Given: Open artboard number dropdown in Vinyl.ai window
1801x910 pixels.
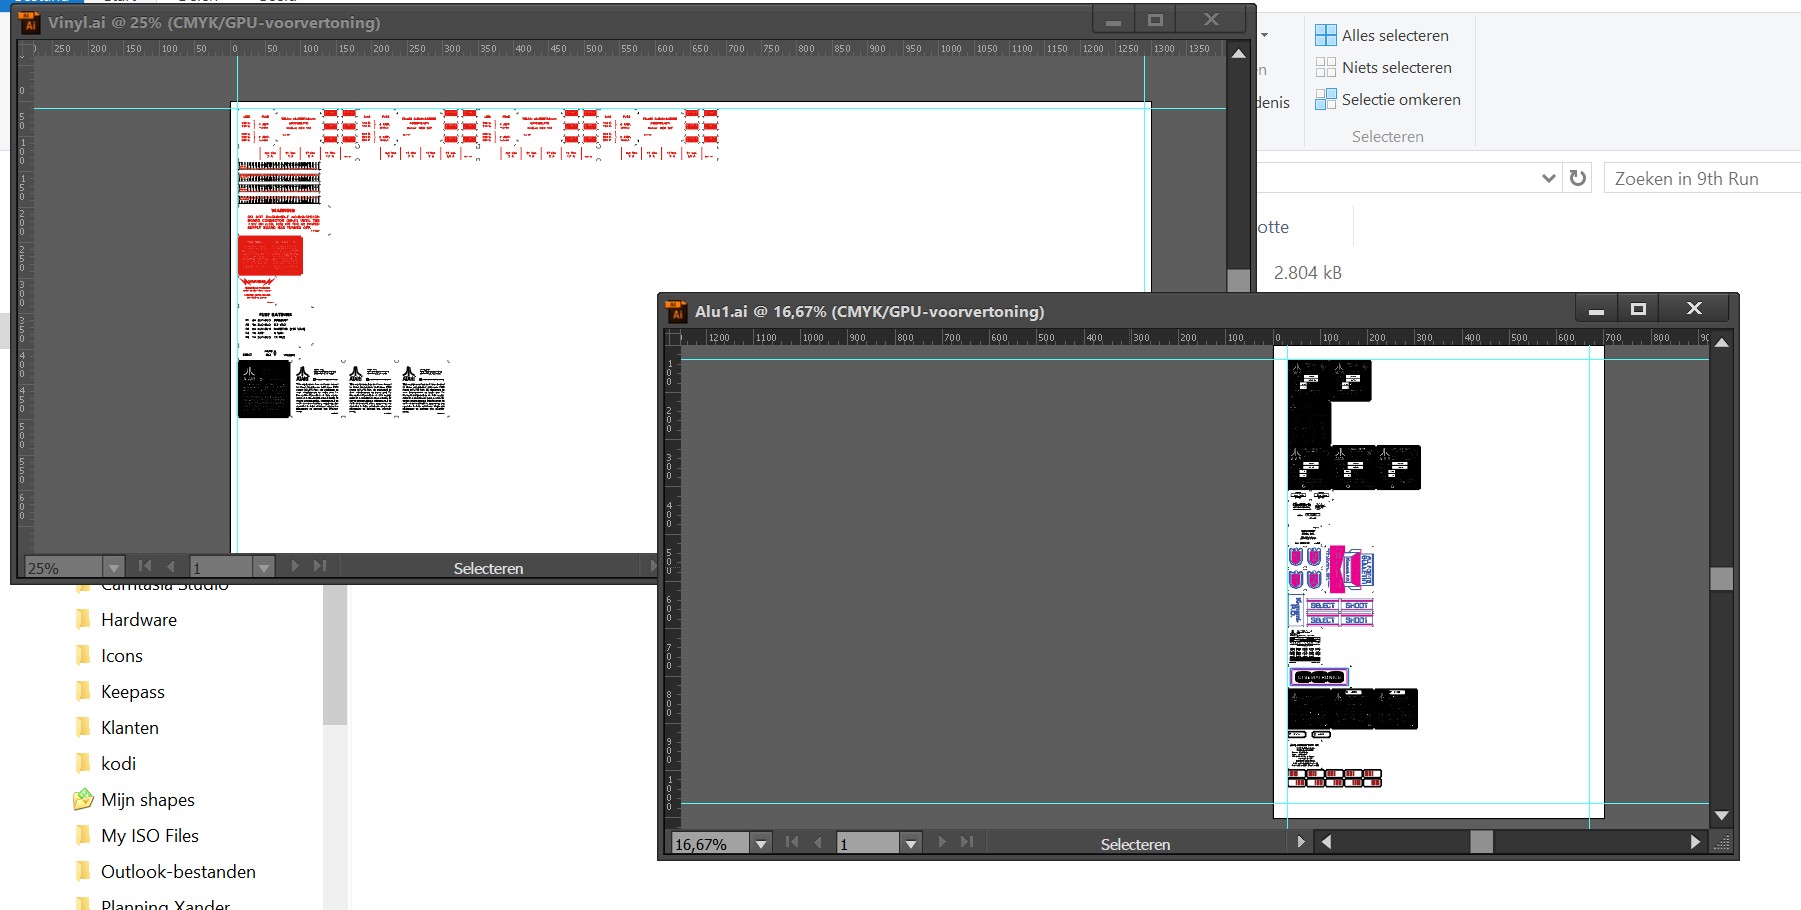Looking at the screenshot, I should coord(264,568).
